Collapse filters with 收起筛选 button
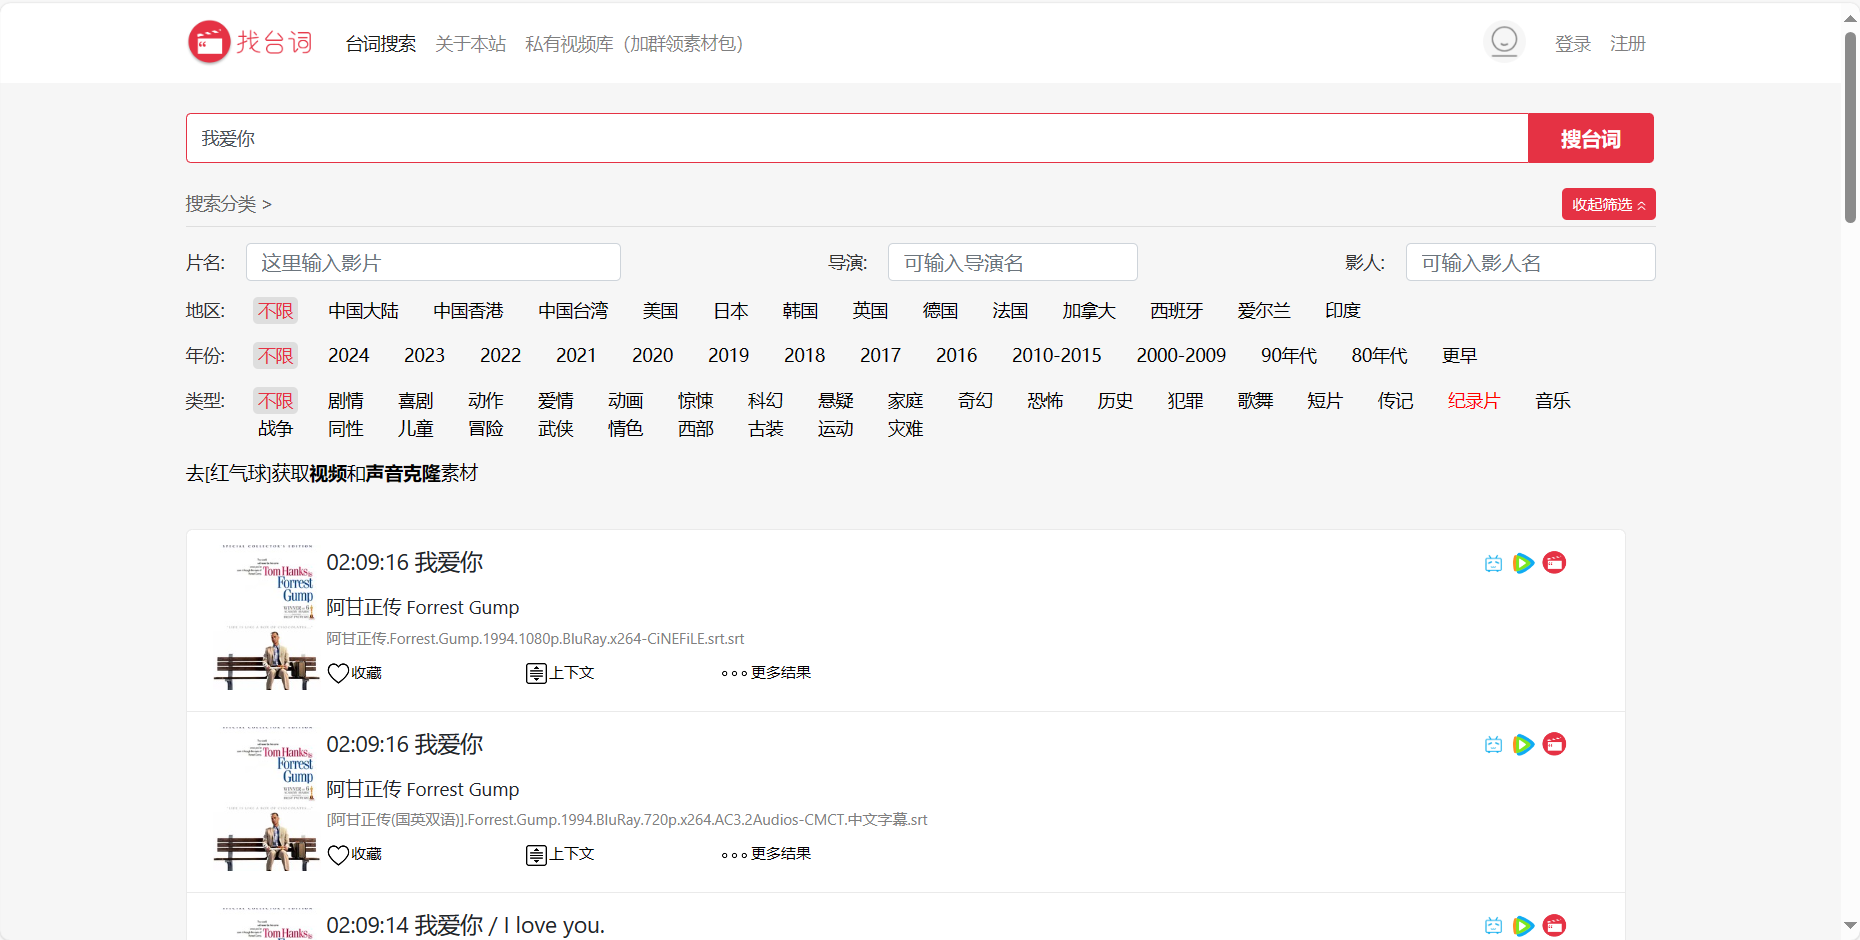The width and height of the screenshot is (1860, 940). (x=1608, y=204)
